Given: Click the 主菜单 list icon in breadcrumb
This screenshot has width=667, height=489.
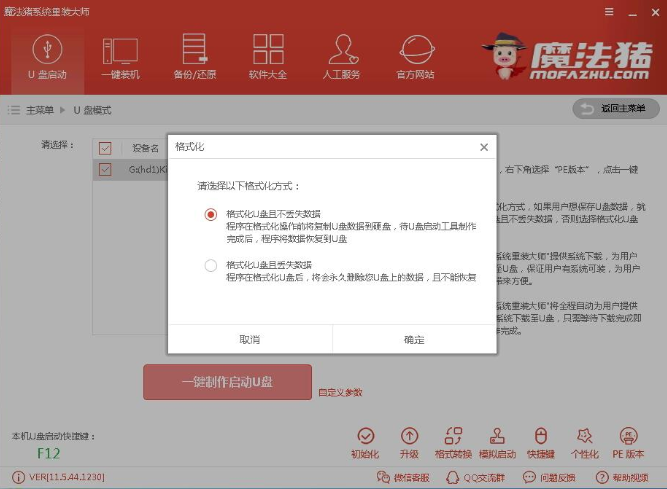Looking at the screenshot, I should point(14,111).
